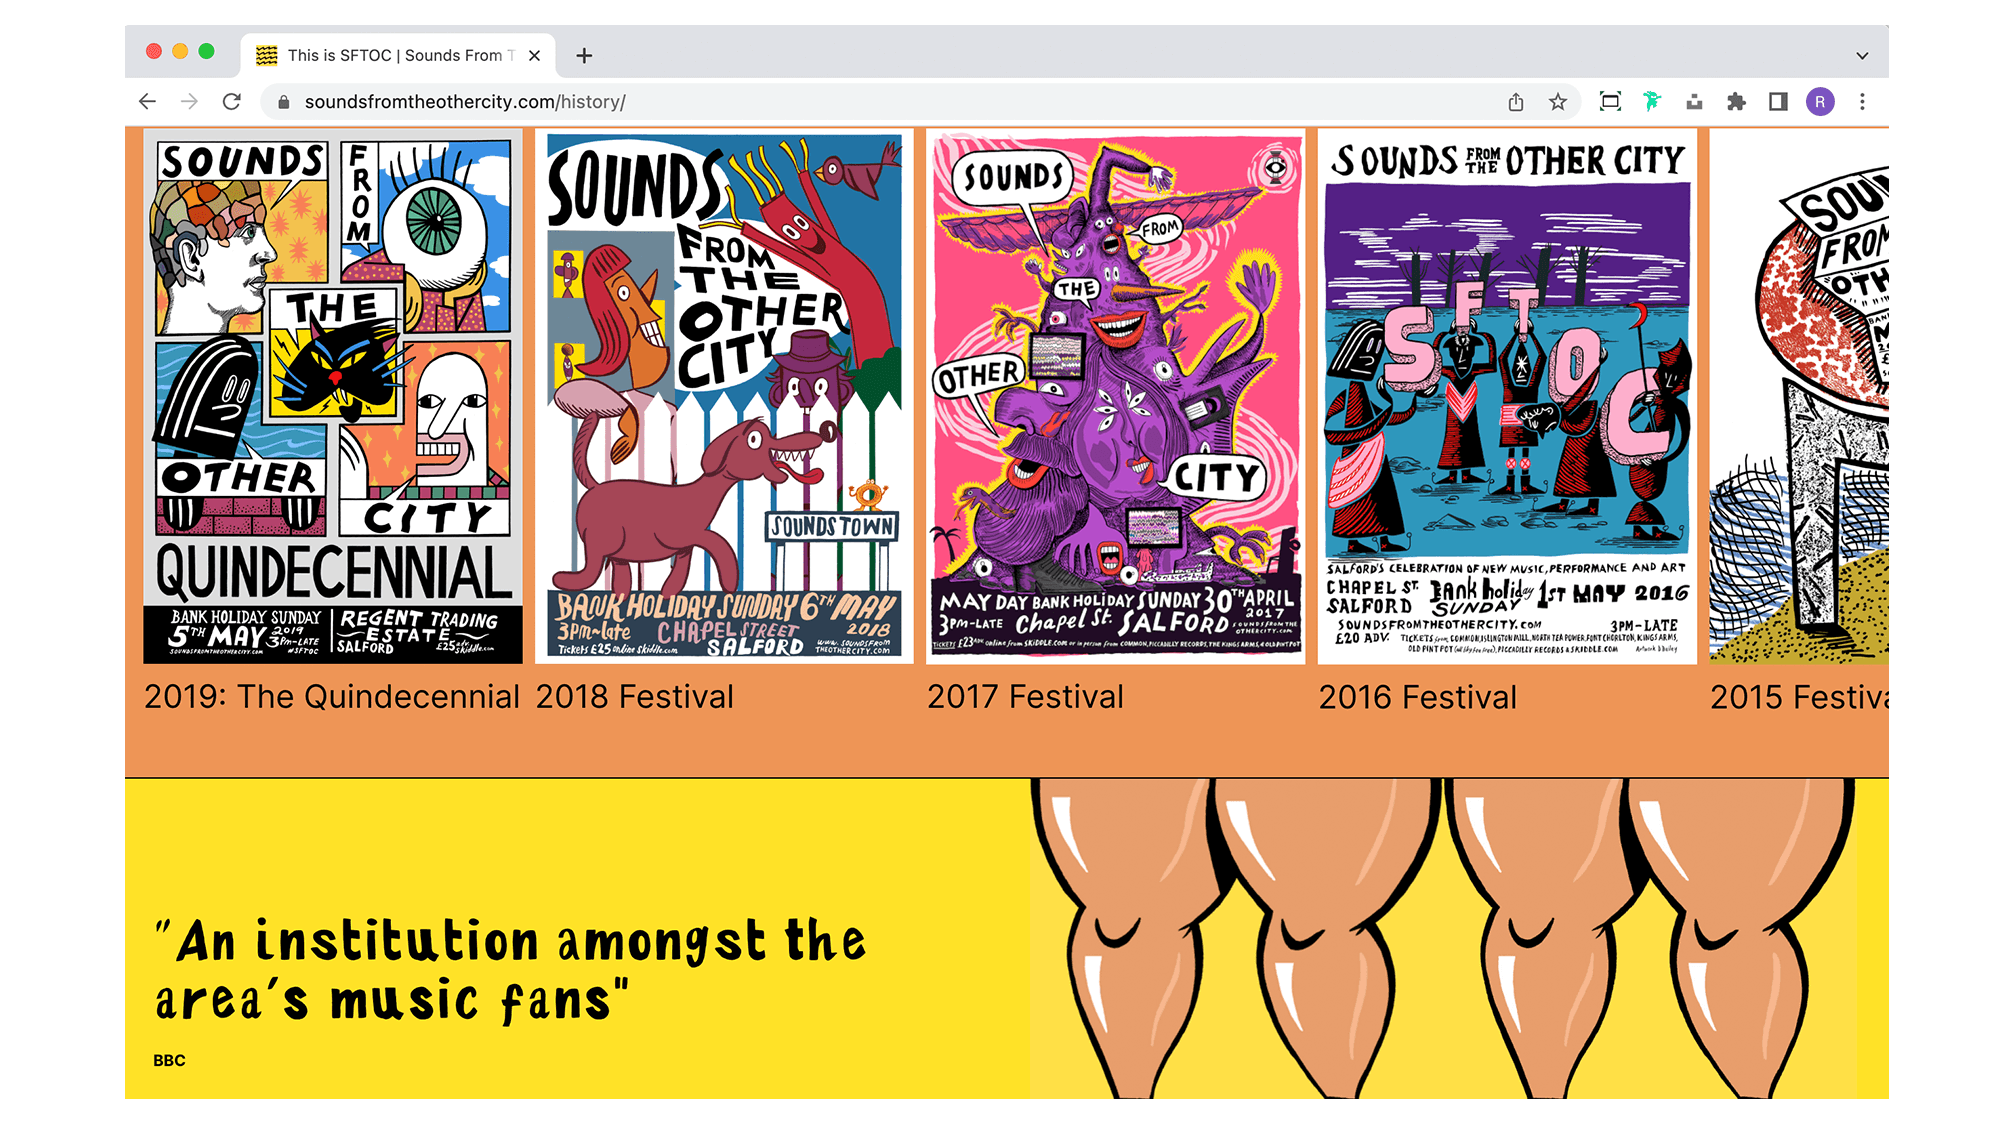
Task: Go back to the previous page
Action: (147, 102)
